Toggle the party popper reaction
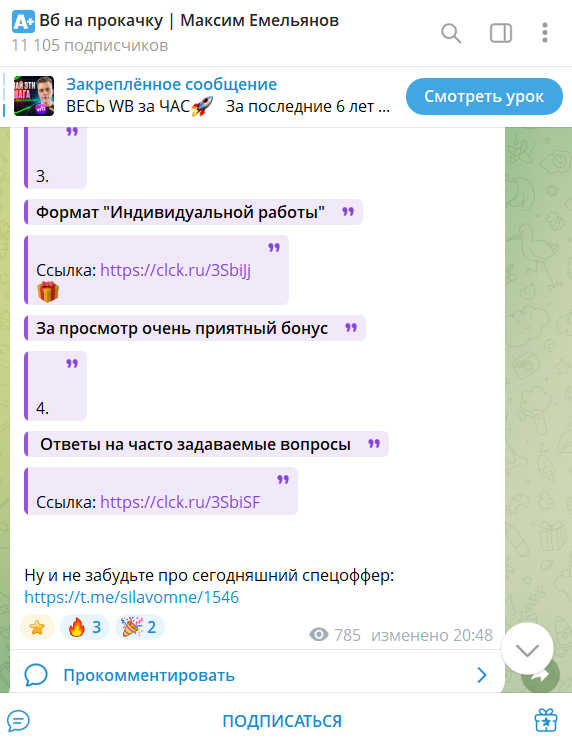This screenshot has height=745, width=572. pos(140,627)
